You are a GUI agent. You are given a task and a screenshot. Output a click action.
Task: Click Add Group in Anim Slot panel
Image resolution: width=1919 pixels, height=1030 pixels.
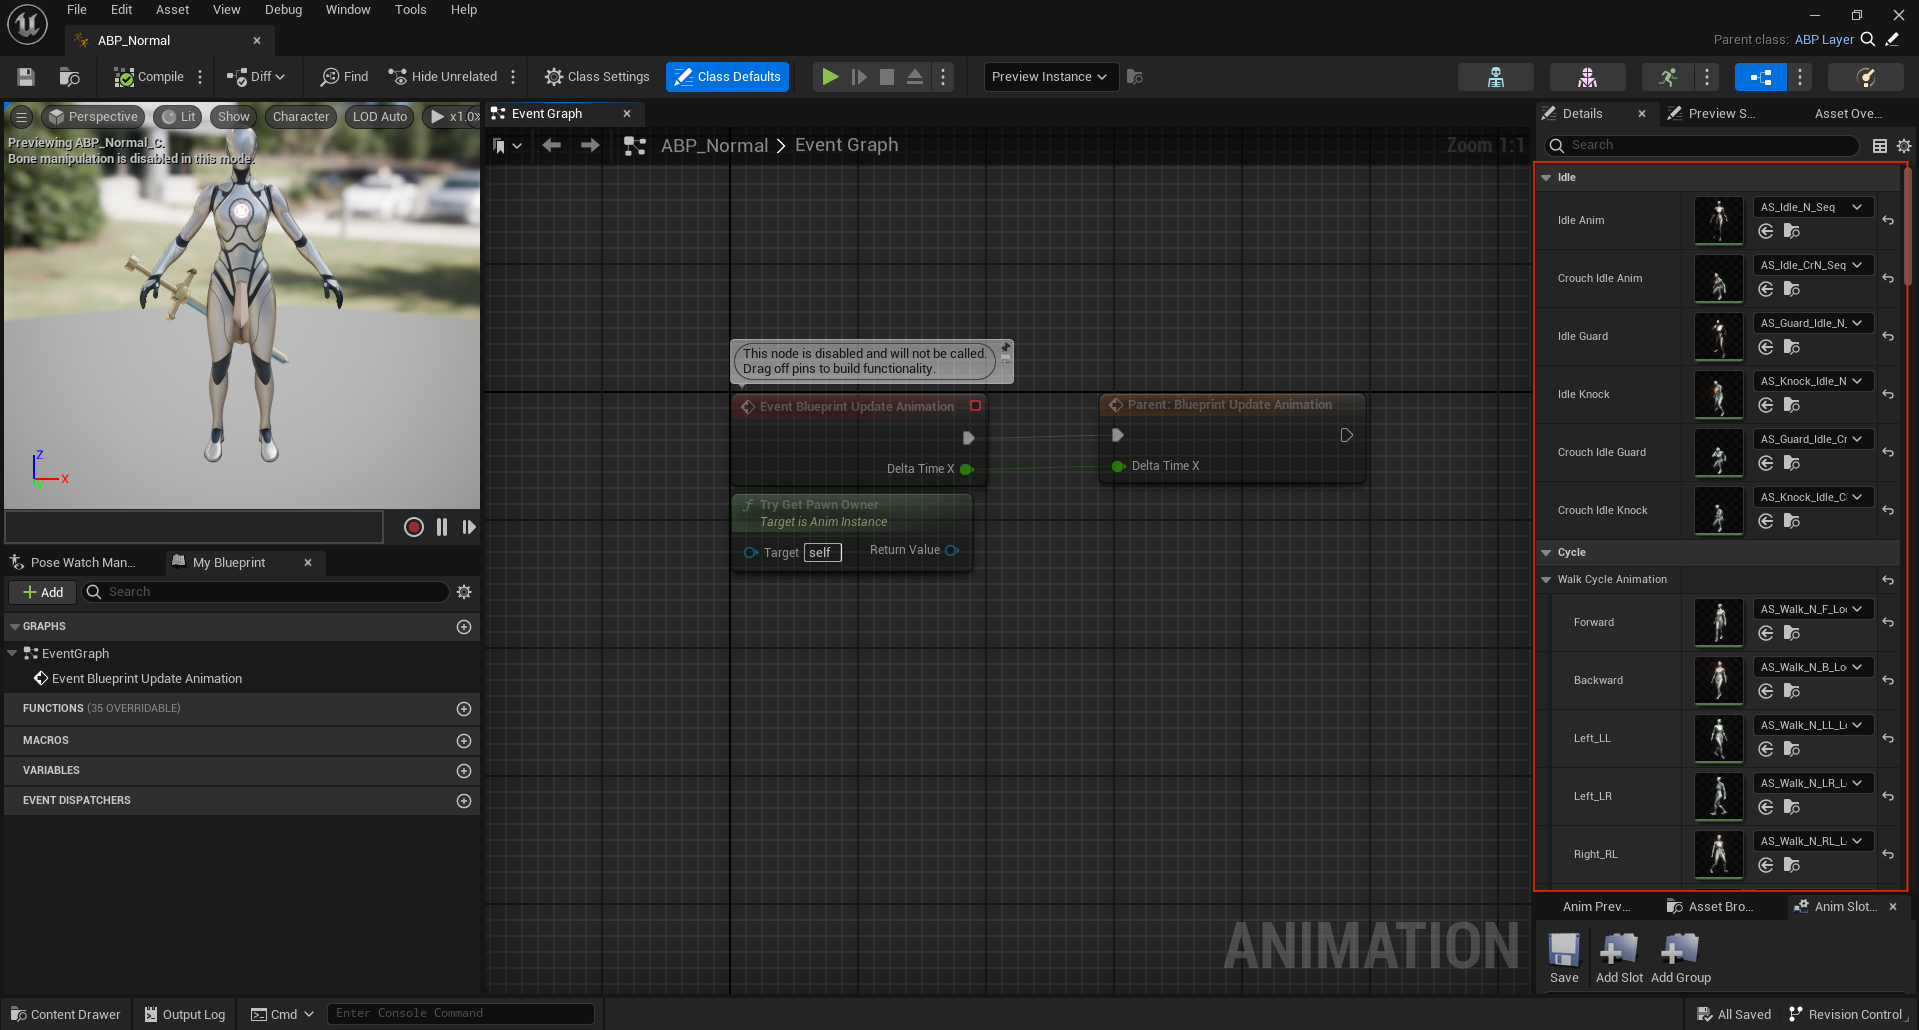point(1681,958)
